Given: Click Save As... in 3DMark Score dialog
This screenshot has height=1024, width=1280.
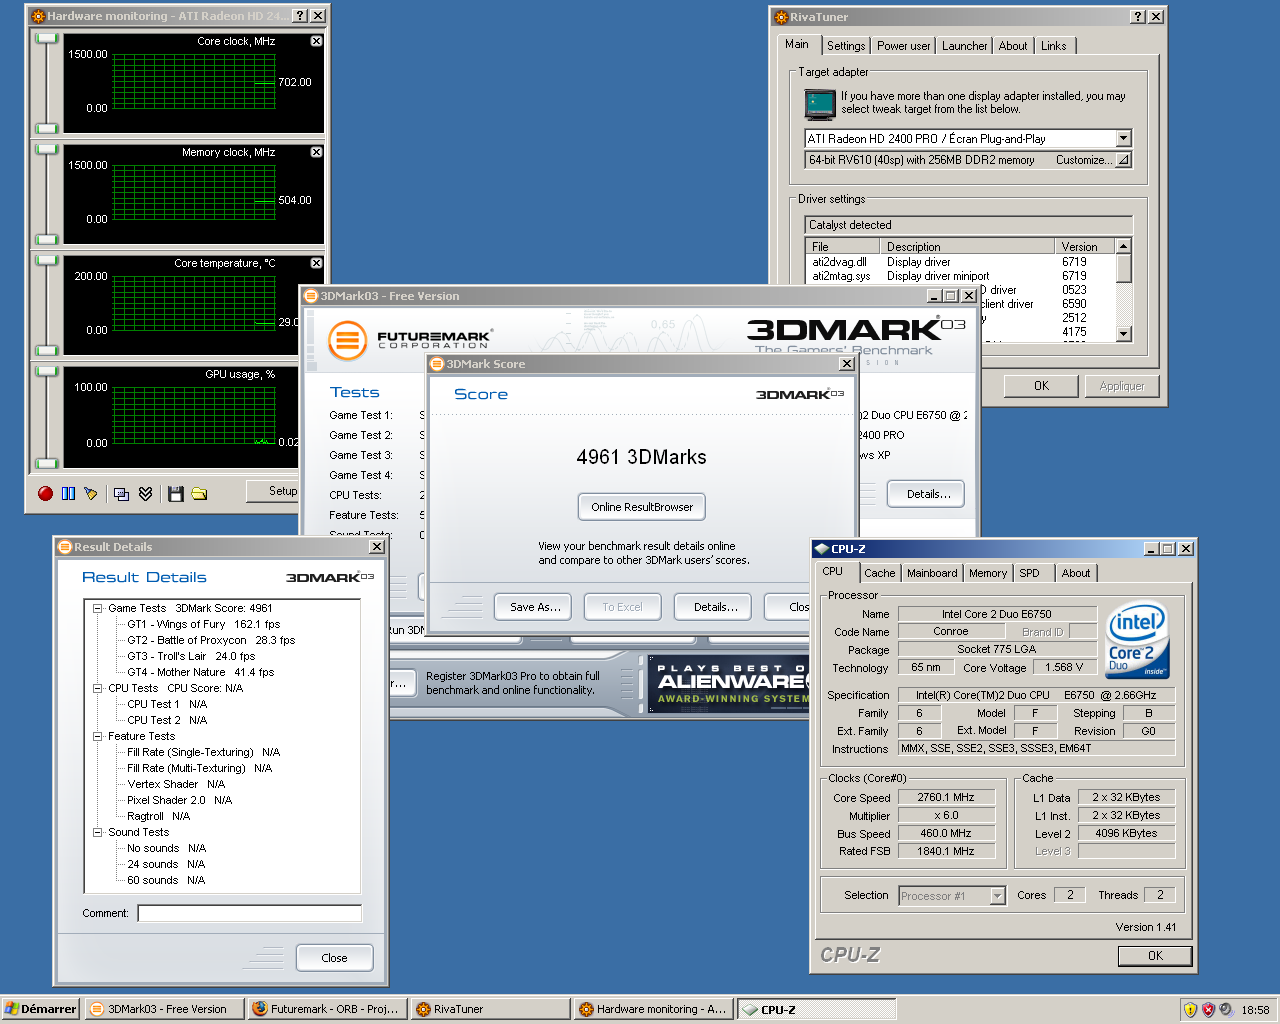Looking at the screenshot, I should coord(535,607).
